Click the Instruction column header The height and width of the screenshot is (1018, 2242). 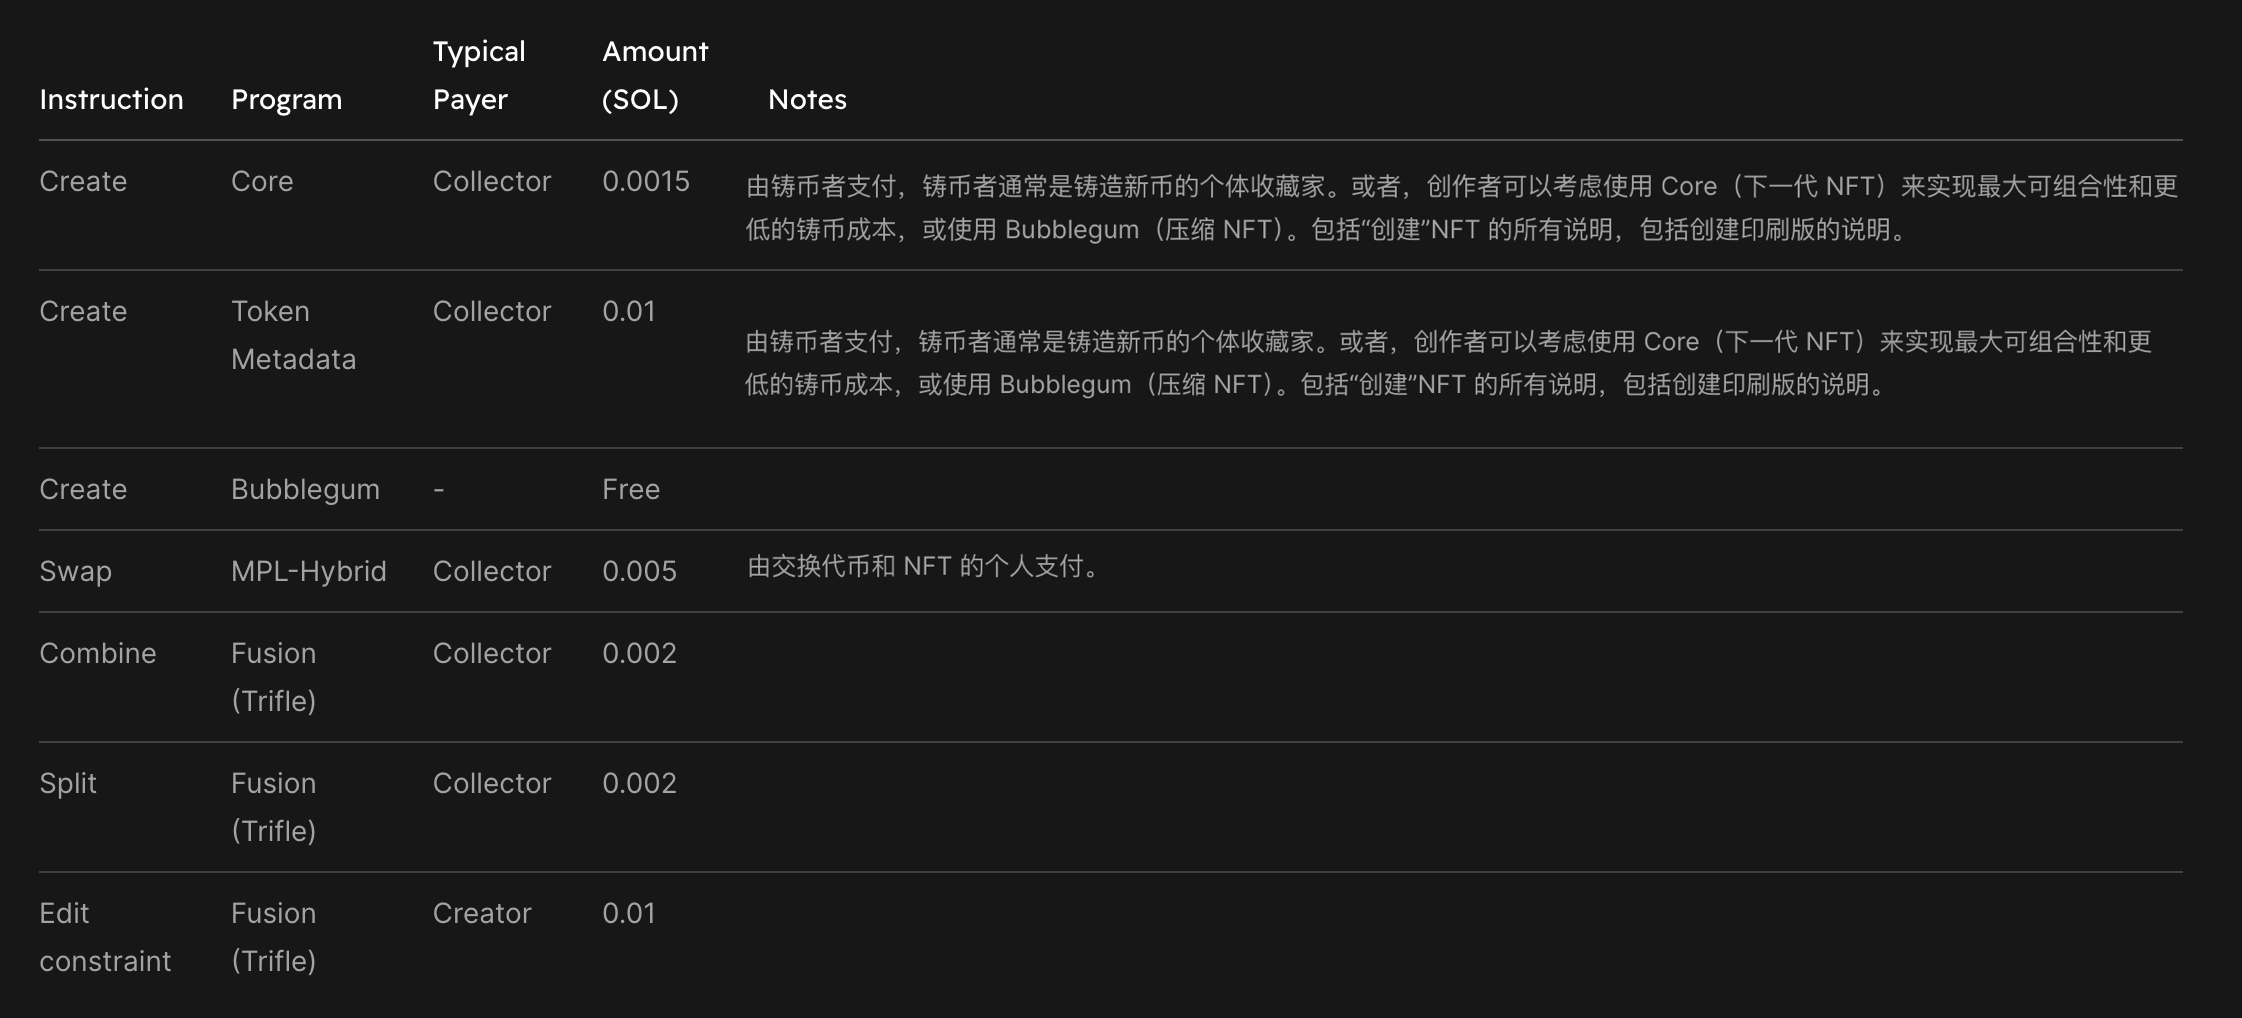(111, 99)
